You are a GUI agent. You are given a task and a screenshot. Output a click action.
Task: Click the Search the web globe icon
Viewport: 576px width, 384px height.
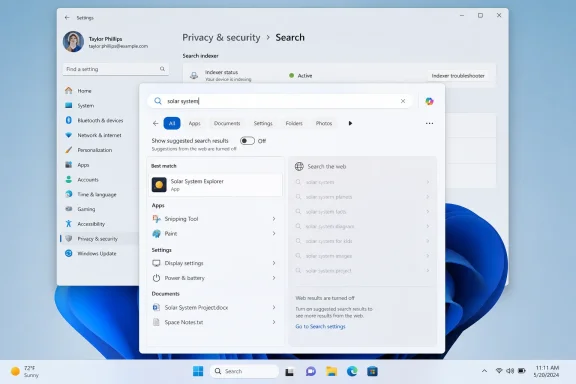pyautogui.click(x=299, y=166)
